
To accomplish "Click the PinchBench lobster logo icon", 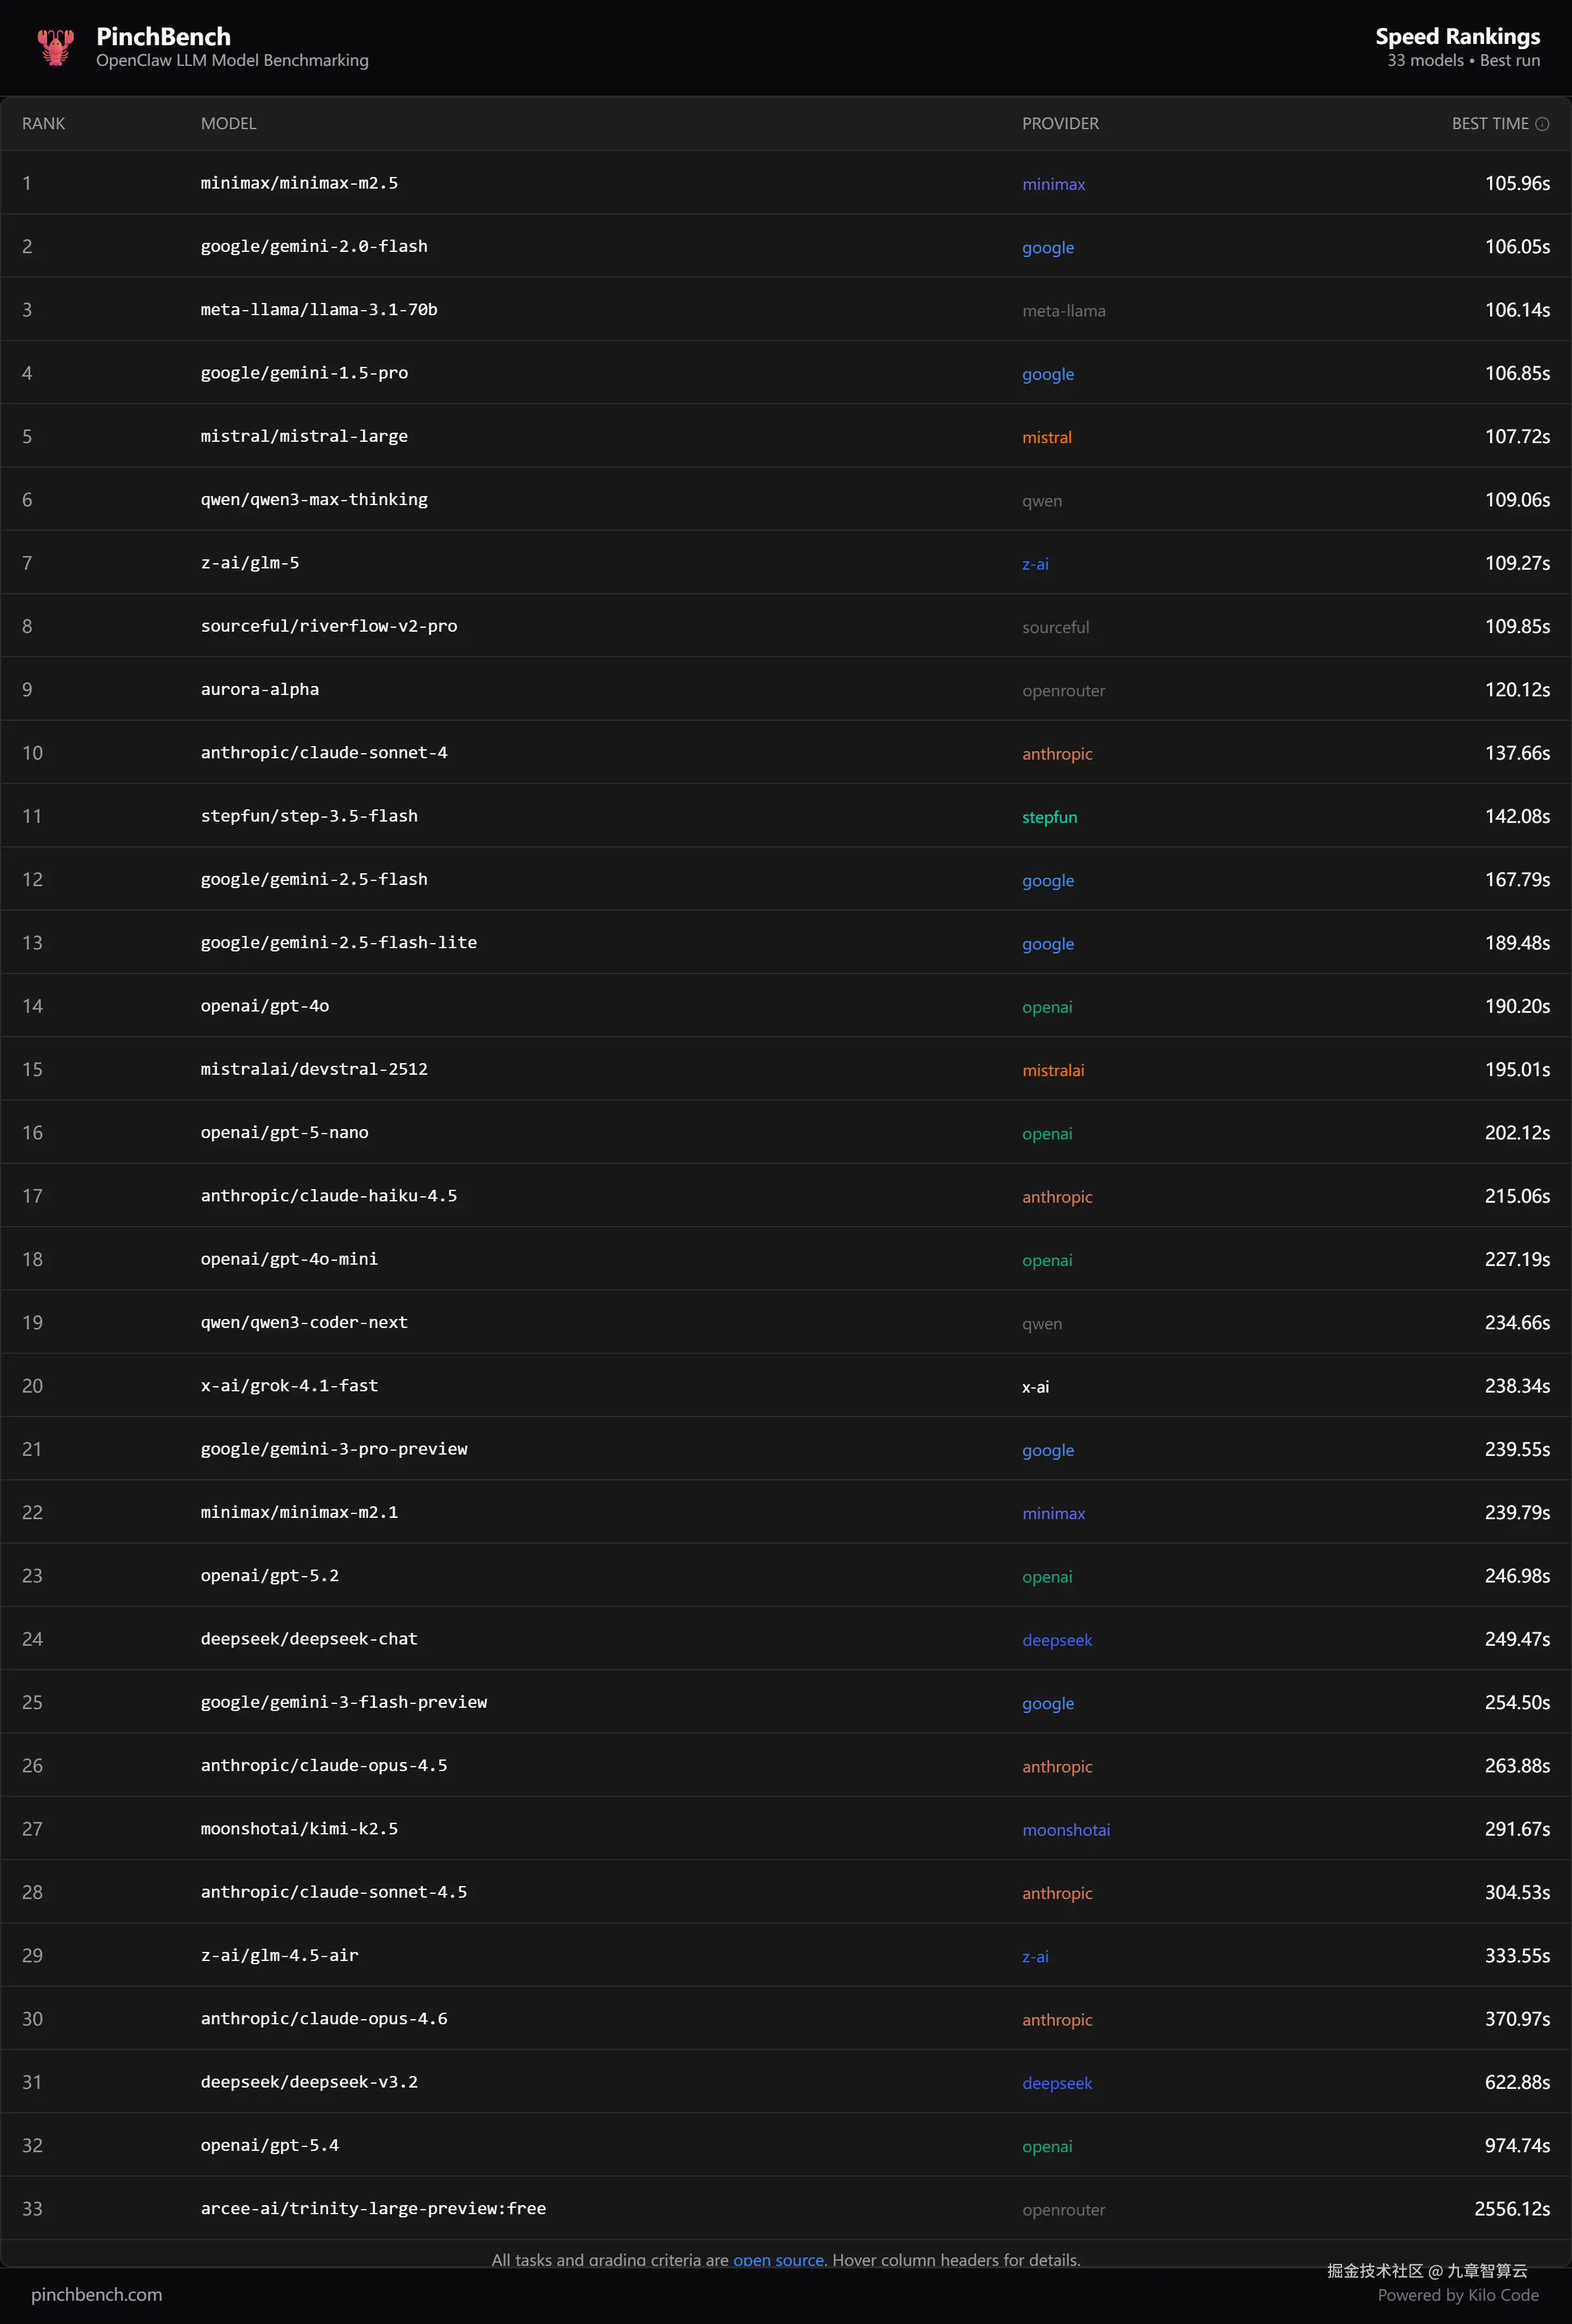I will (x=55, y=47).
